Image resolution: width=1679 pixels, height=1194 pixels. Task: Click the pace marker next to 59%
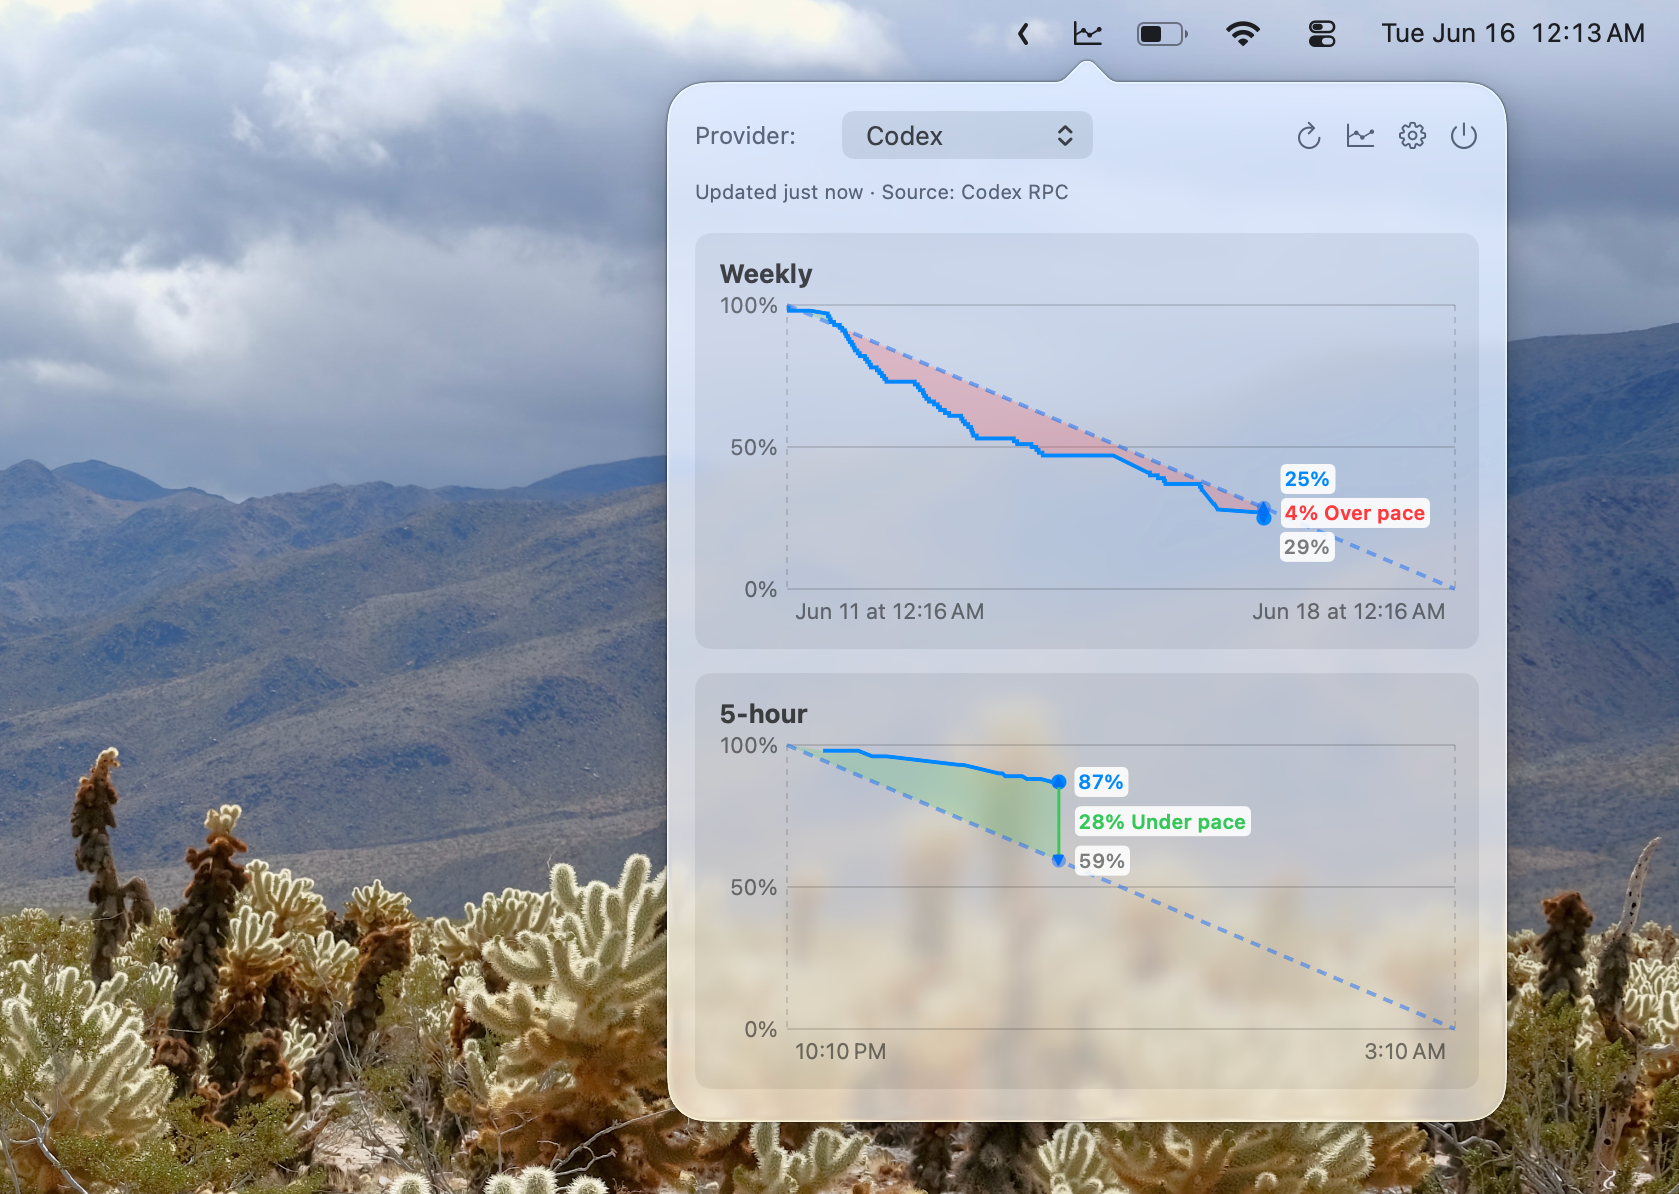pos(1059,861)
